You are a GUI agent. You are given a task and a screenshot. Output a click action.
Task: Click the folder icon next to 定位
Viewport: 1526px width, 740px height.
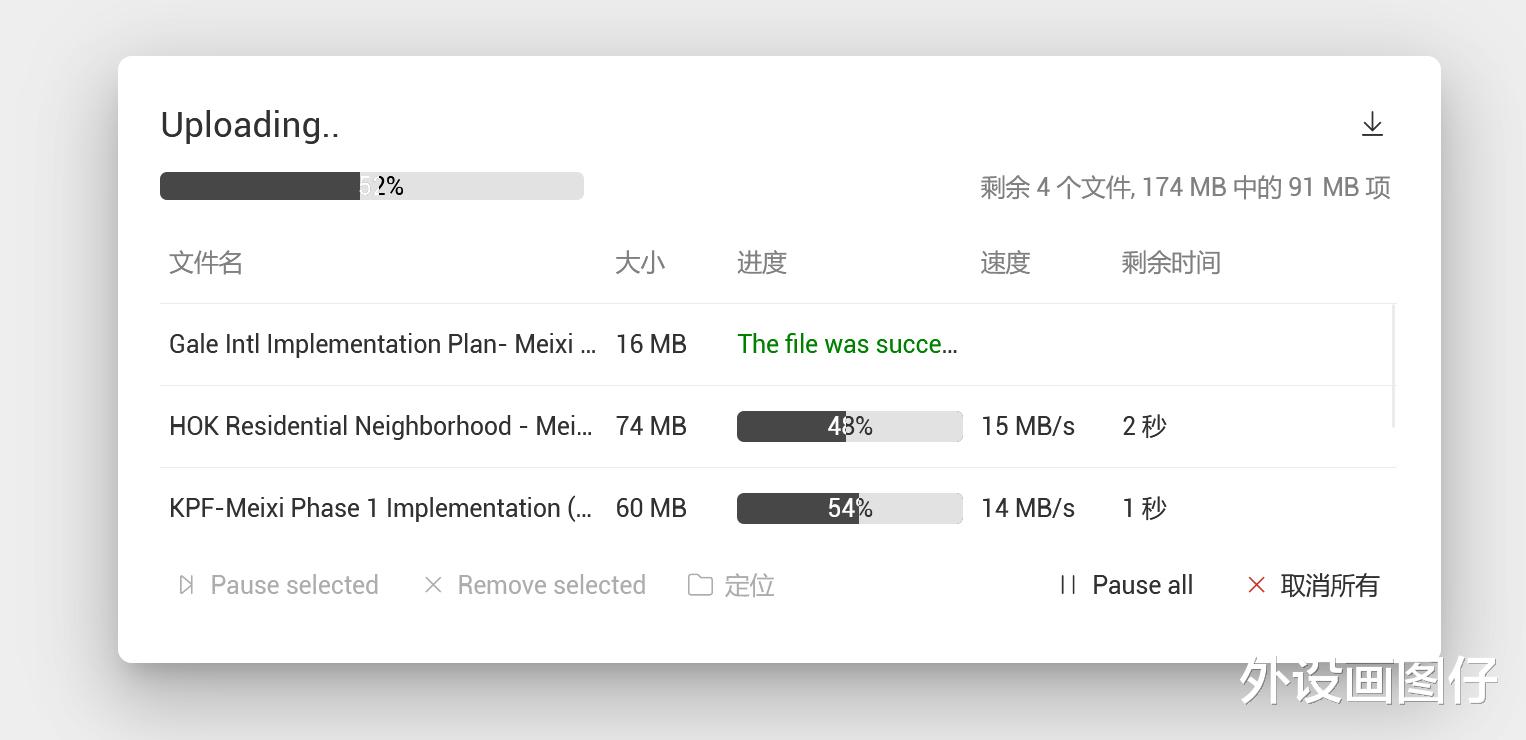pos(700,585)
